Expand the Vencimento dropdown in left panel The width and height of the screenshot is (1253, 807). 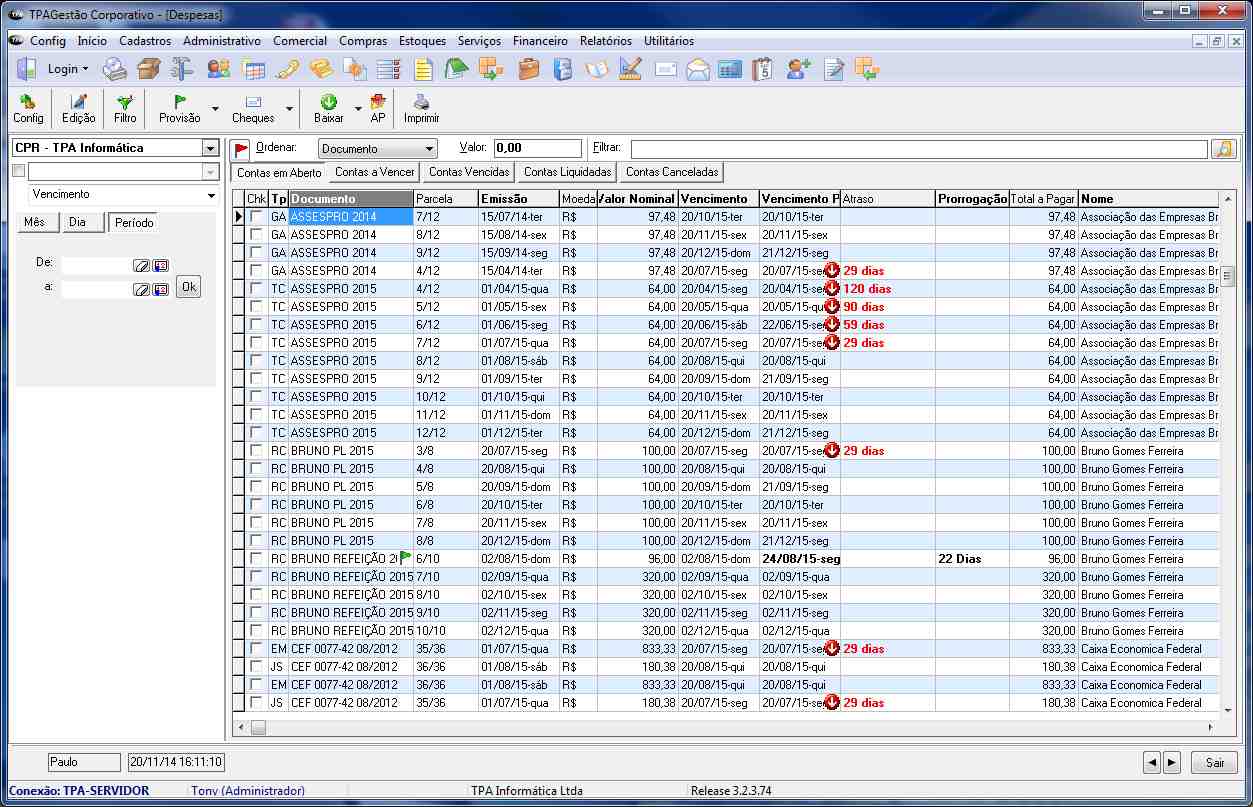(x=211, y=195)
